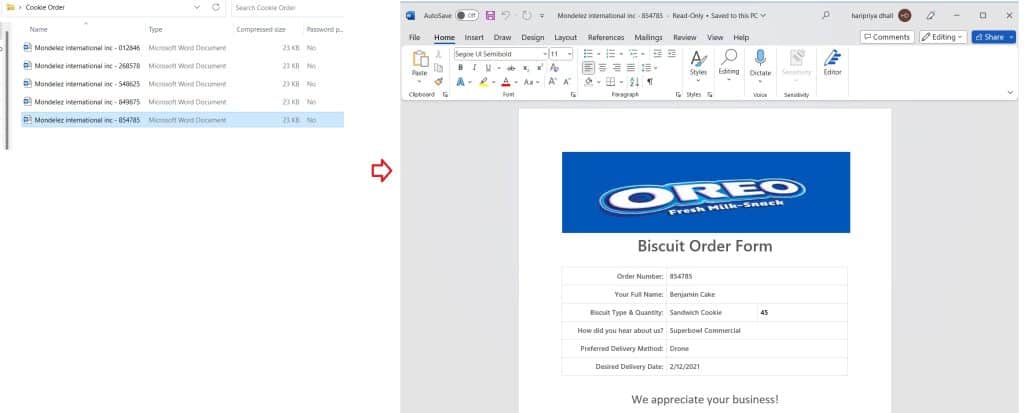Viewport: 1024px width, 413px height.
Task: Switch to the Design tab
Action: pyautogui.click(x=532, y=37)
